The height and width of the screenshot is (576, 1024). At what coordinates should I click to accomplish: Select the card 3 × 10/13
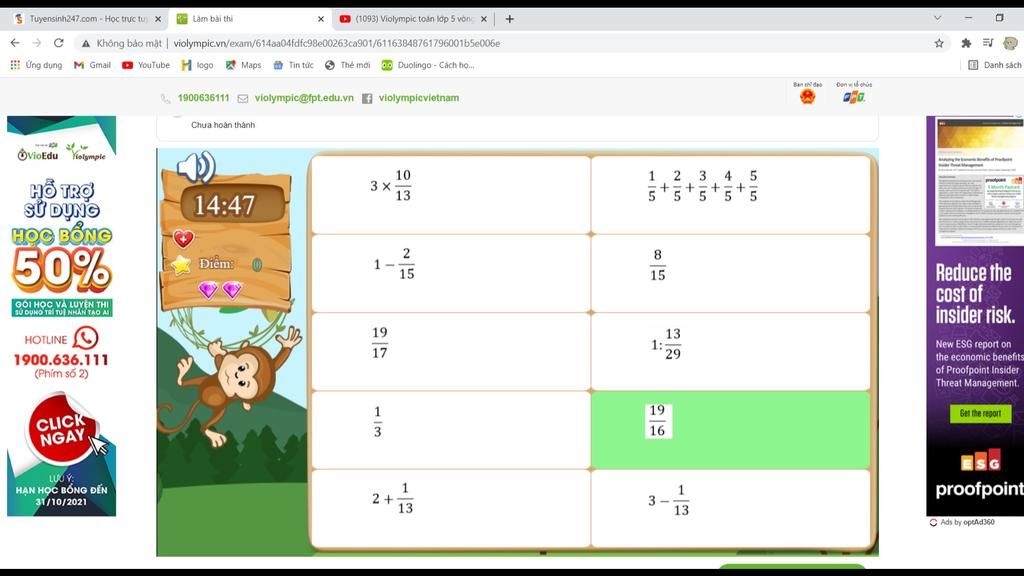click(x=451, y=195)
